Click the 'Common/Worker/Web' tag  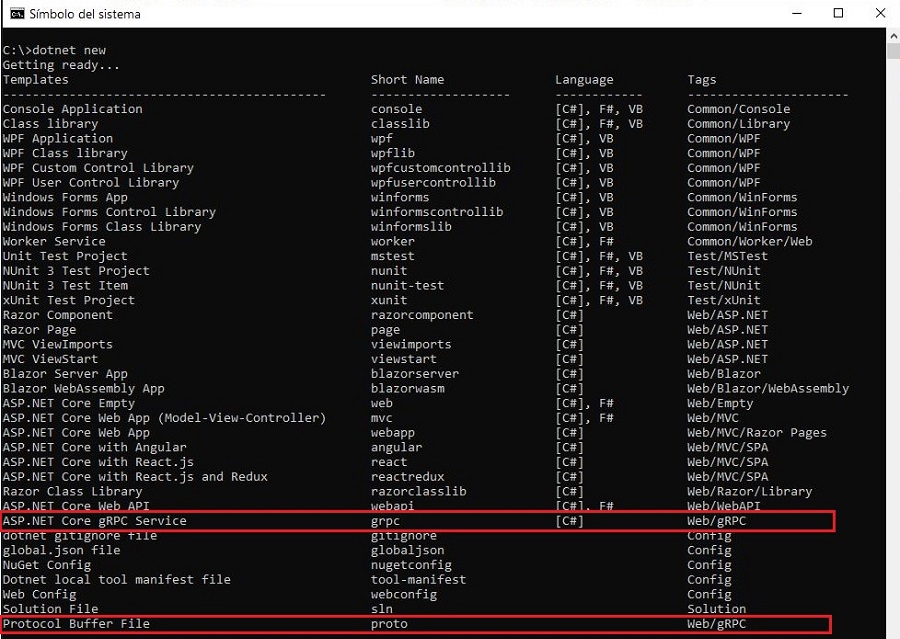[x=750, y=241]
